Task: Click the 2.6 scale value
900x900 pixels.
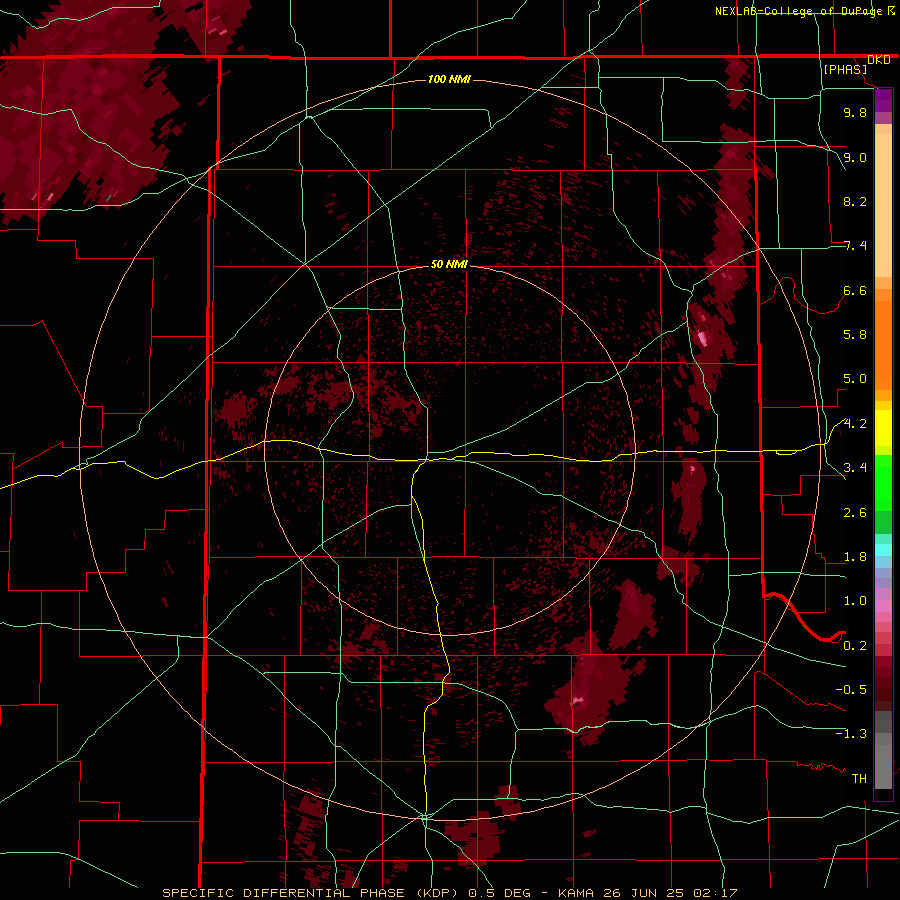Action: (855, 513)
